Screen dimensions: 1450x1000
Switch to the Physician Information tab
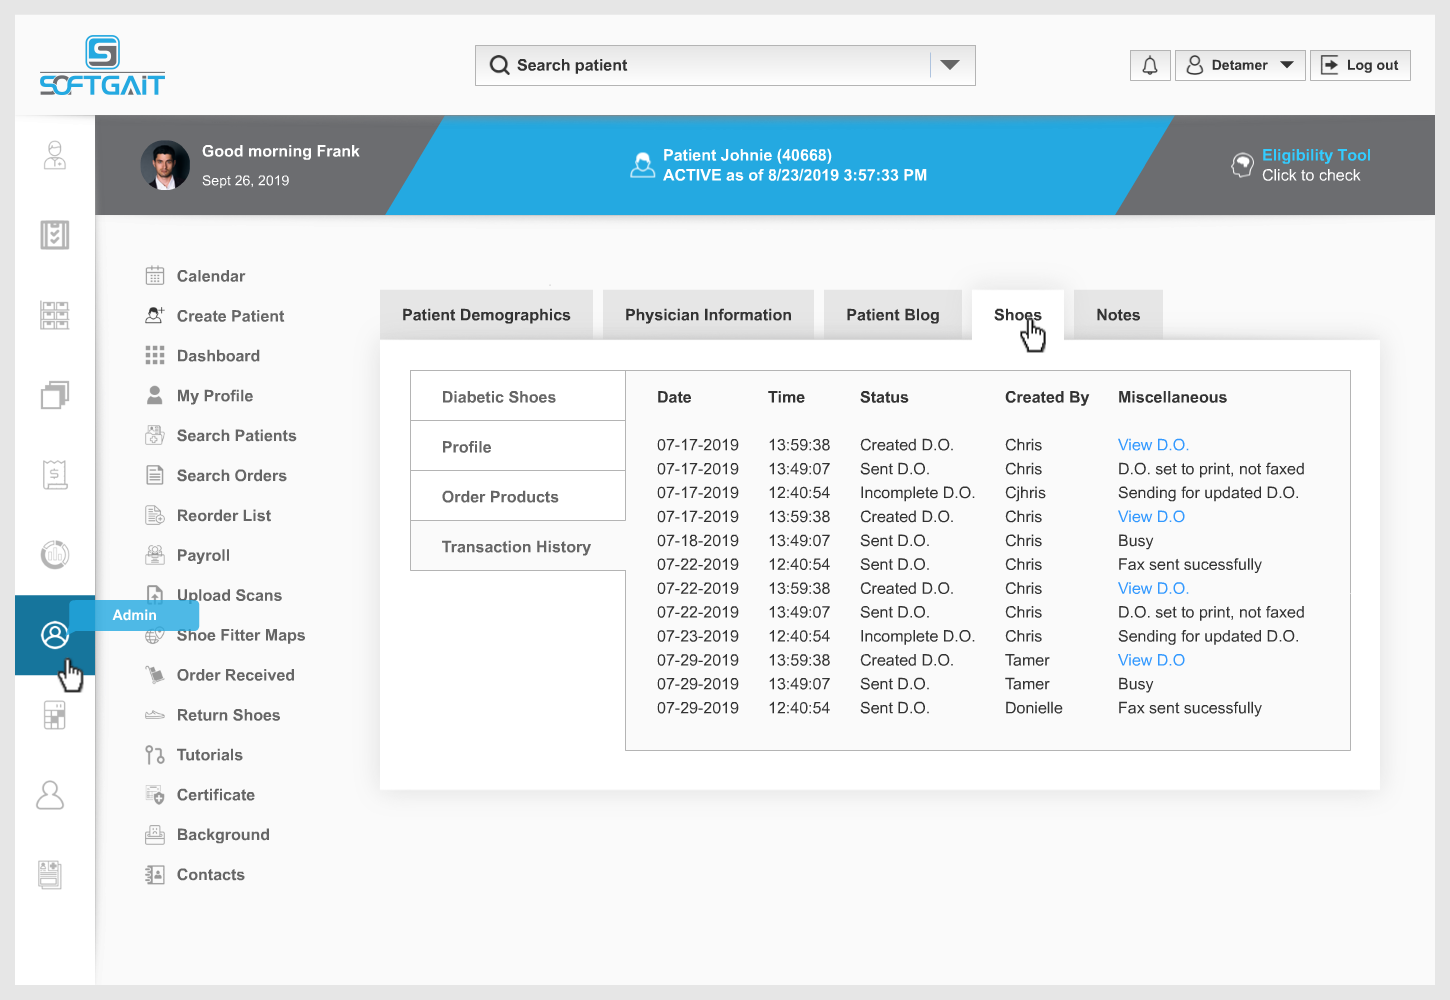pyautogui.click(x=708, y=315)
